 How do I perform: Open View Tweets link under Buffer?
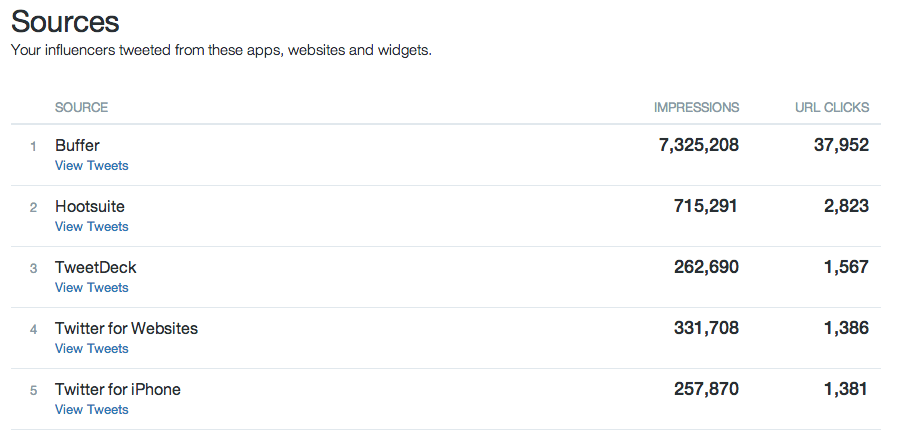pos(91,166)
